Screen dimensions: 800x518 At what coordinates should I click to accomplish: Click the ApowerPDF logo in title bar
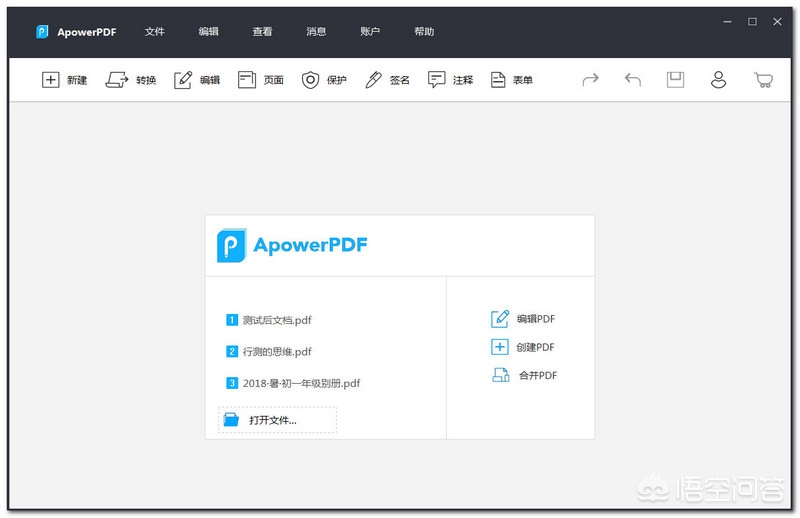click(42, 32)
